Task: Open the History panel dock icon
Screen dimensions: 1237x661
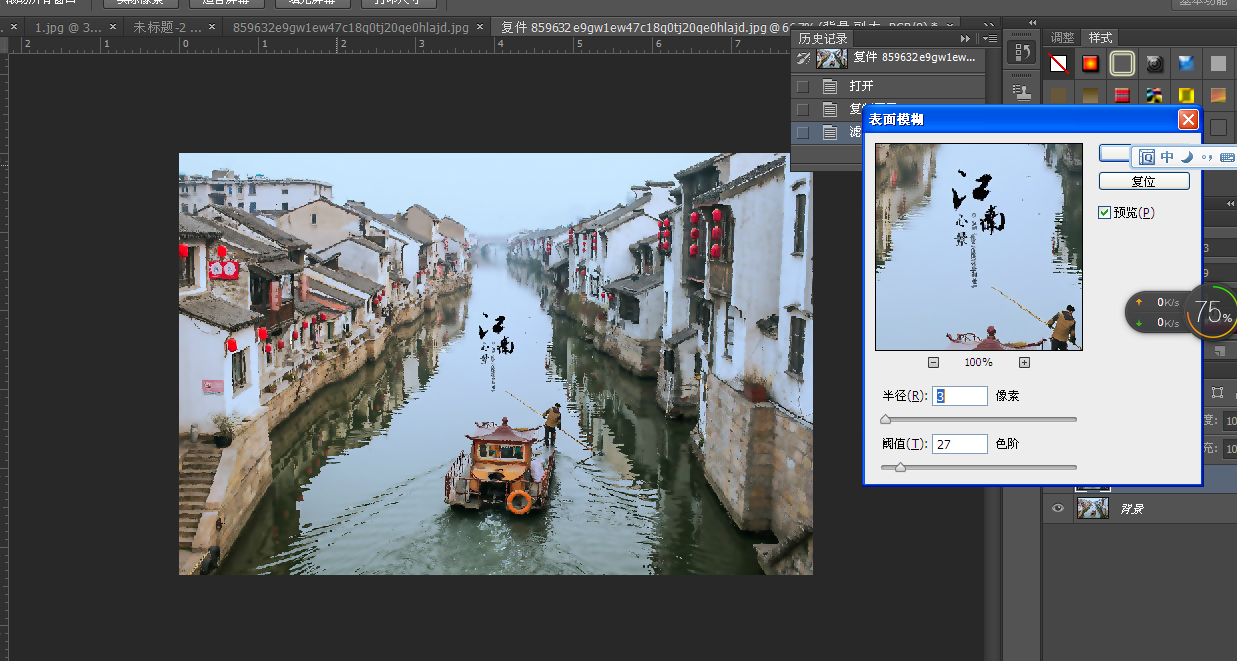Action: 1021,52
